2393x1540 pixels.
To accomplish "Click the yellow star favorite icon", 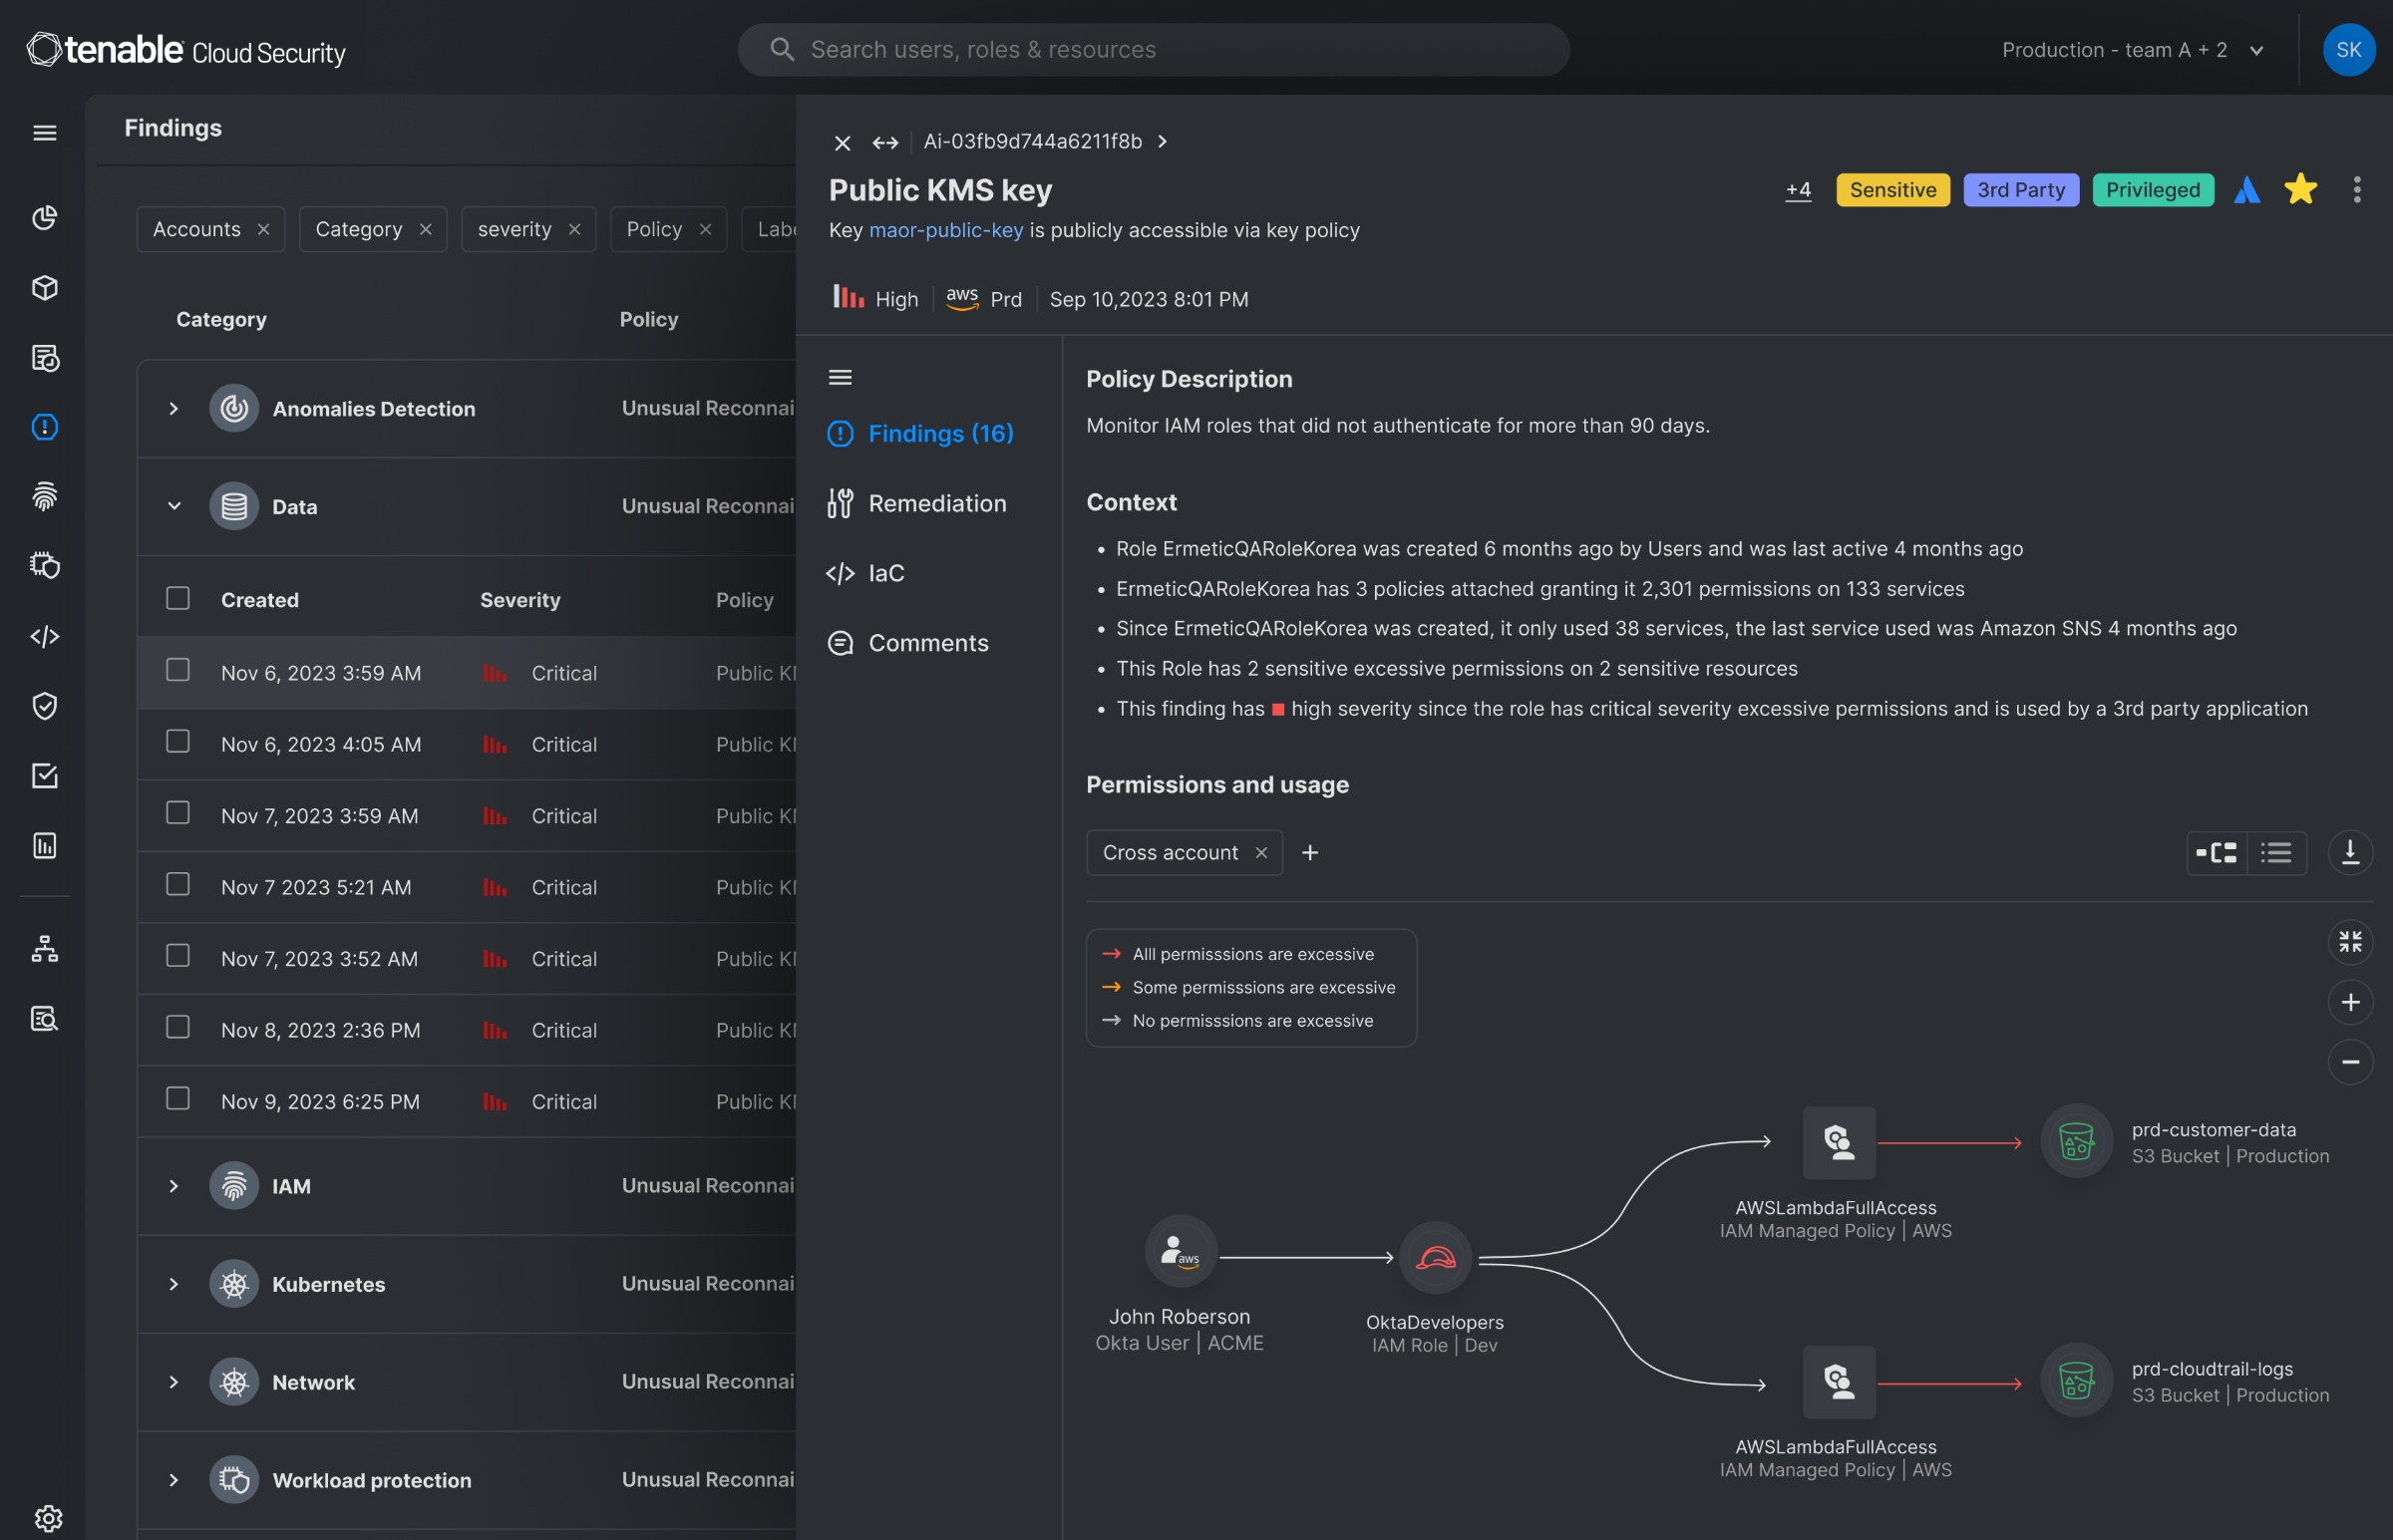I will 2300,189.
